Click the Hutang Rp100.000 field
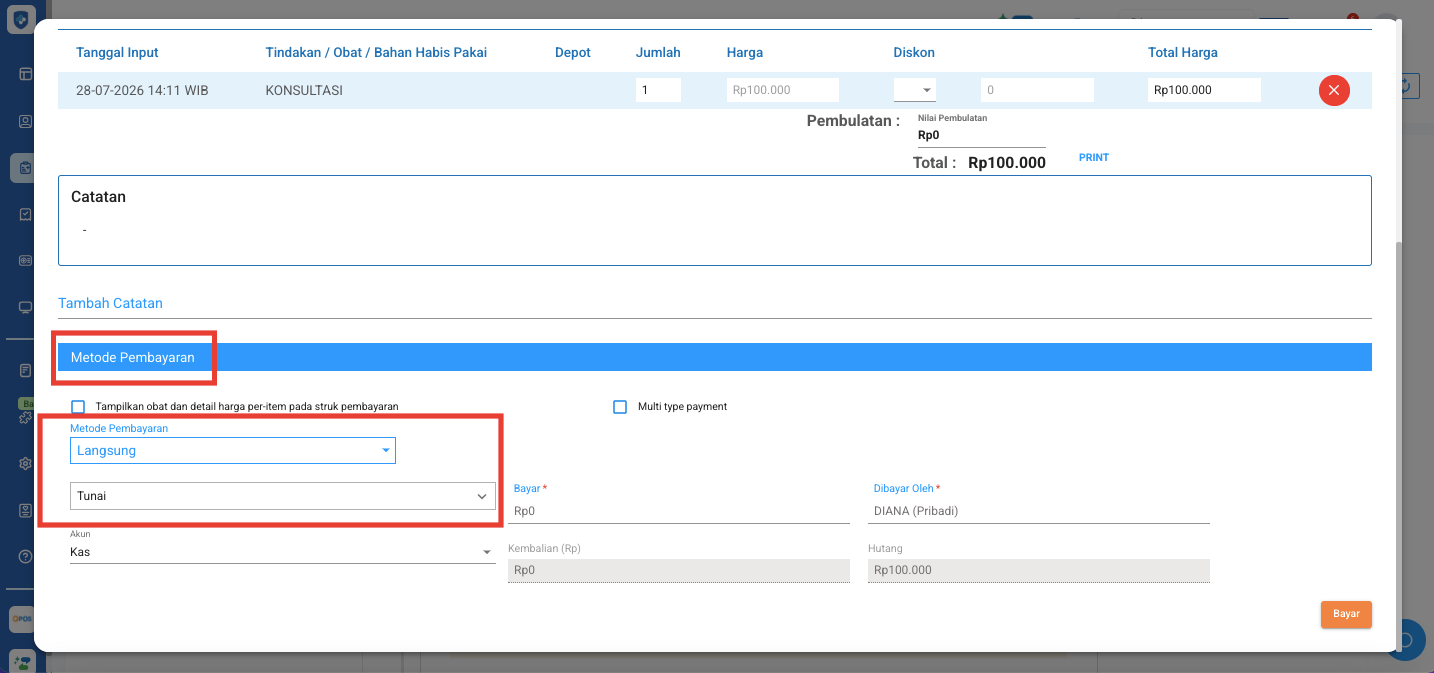 (1039, 570)
